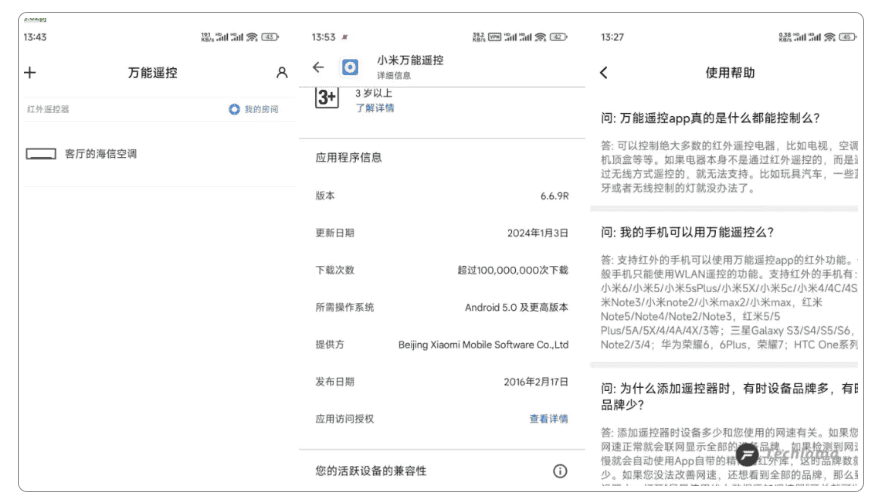Tap info icon beside 您的活跃设备的兼容性
This screenshot has height=502, width=881.
(560, 471)
